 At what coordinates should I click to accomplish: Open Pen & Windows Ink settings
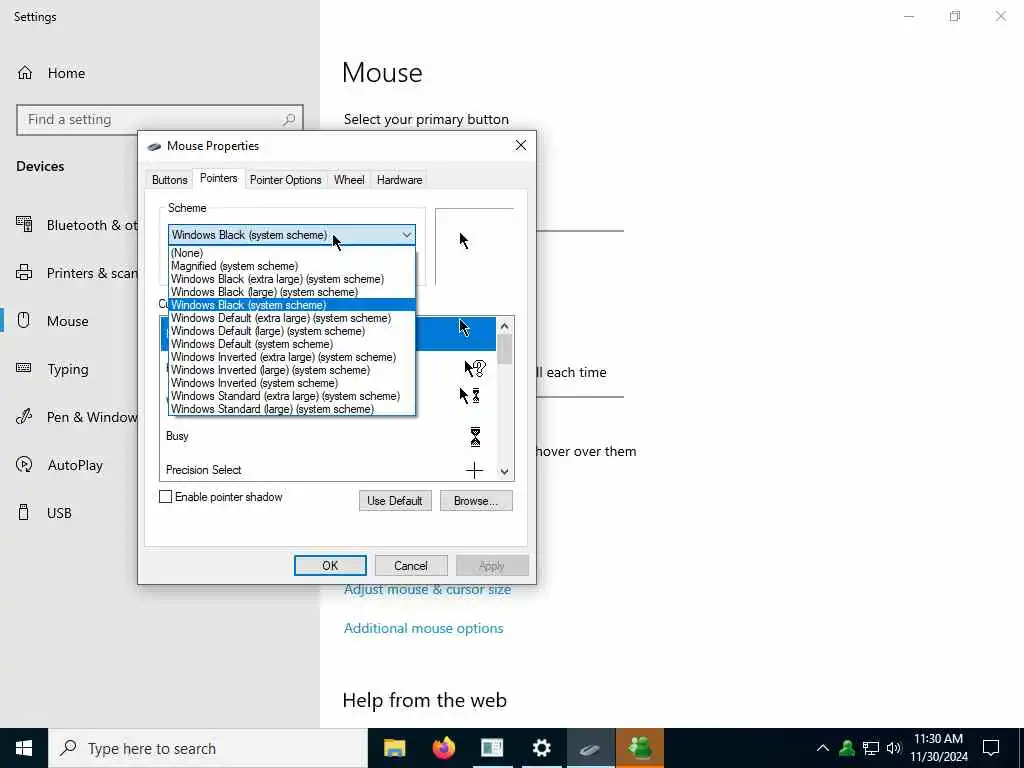point(76,417)
